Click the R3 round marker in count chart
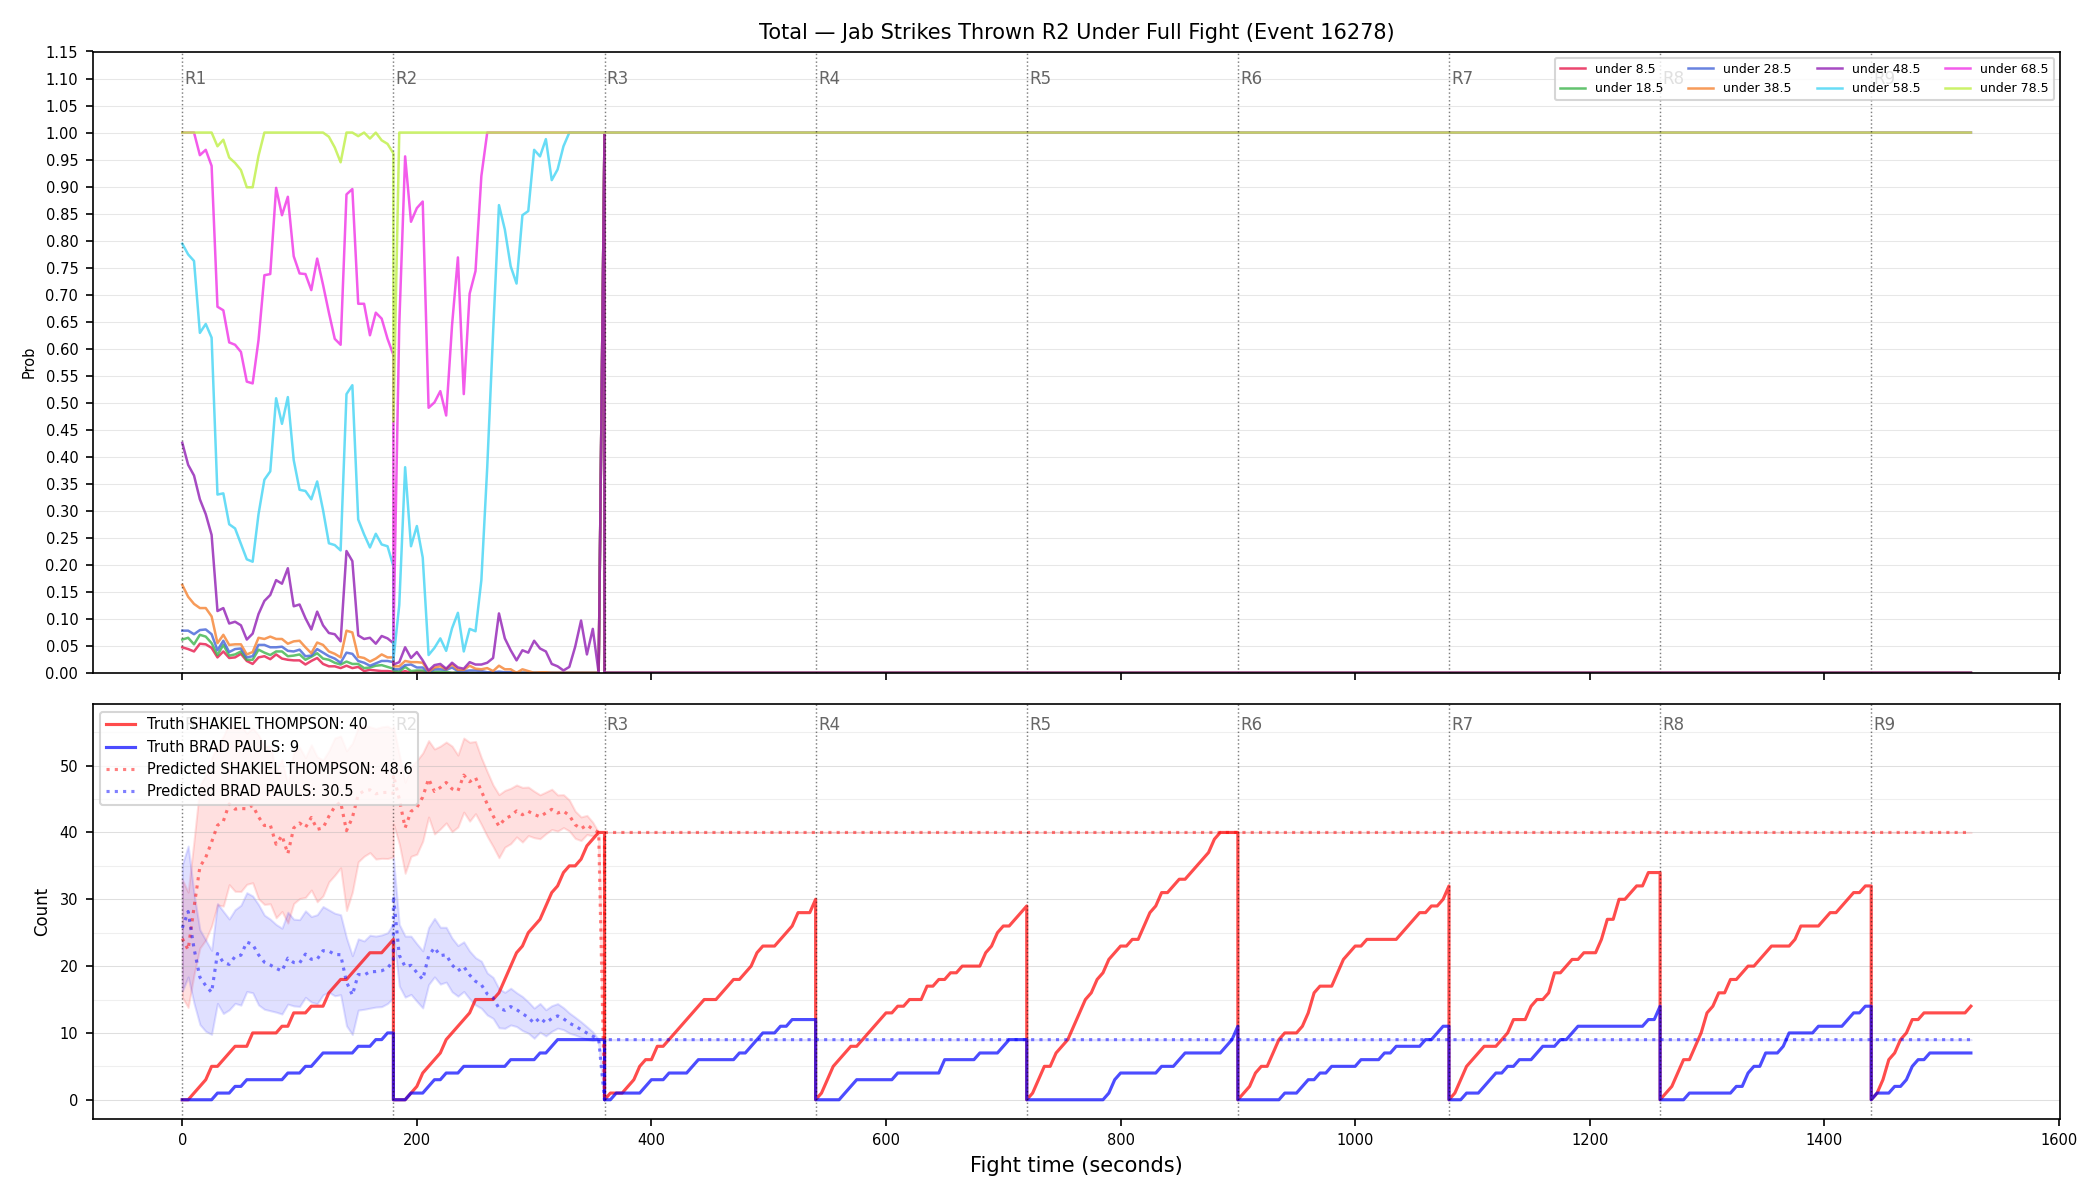The height and width of the screenshot is (1200, 2100). coord(617,724)
